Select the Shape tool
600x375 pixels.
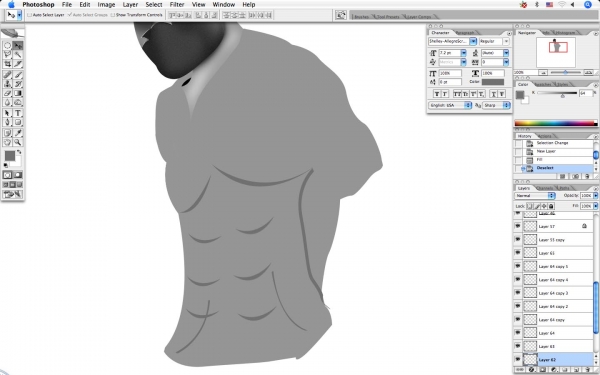pyautogui.click(x=18, y=122)
